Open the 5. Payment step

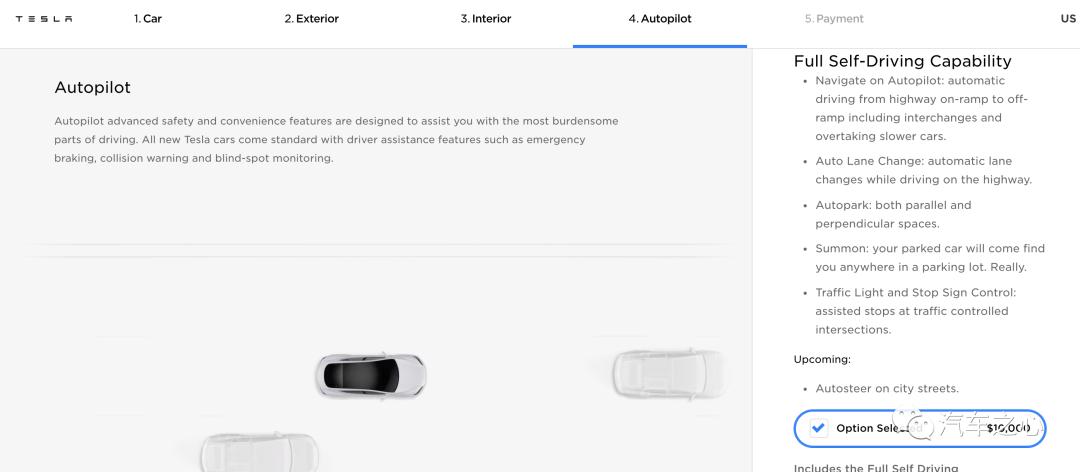click(x=833, y=19)
